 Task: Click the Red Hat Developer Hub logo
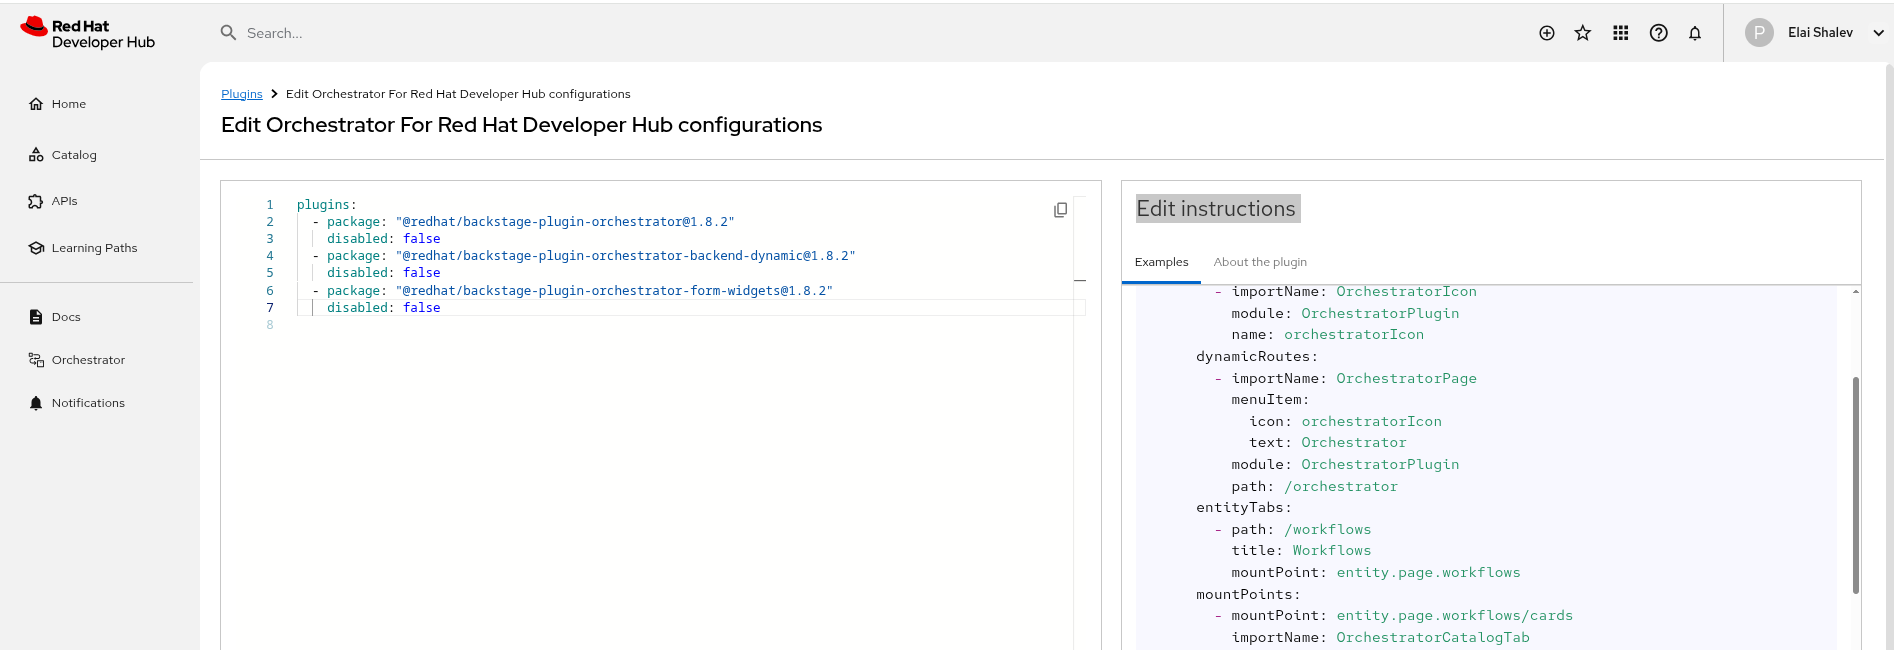[88, 34]
